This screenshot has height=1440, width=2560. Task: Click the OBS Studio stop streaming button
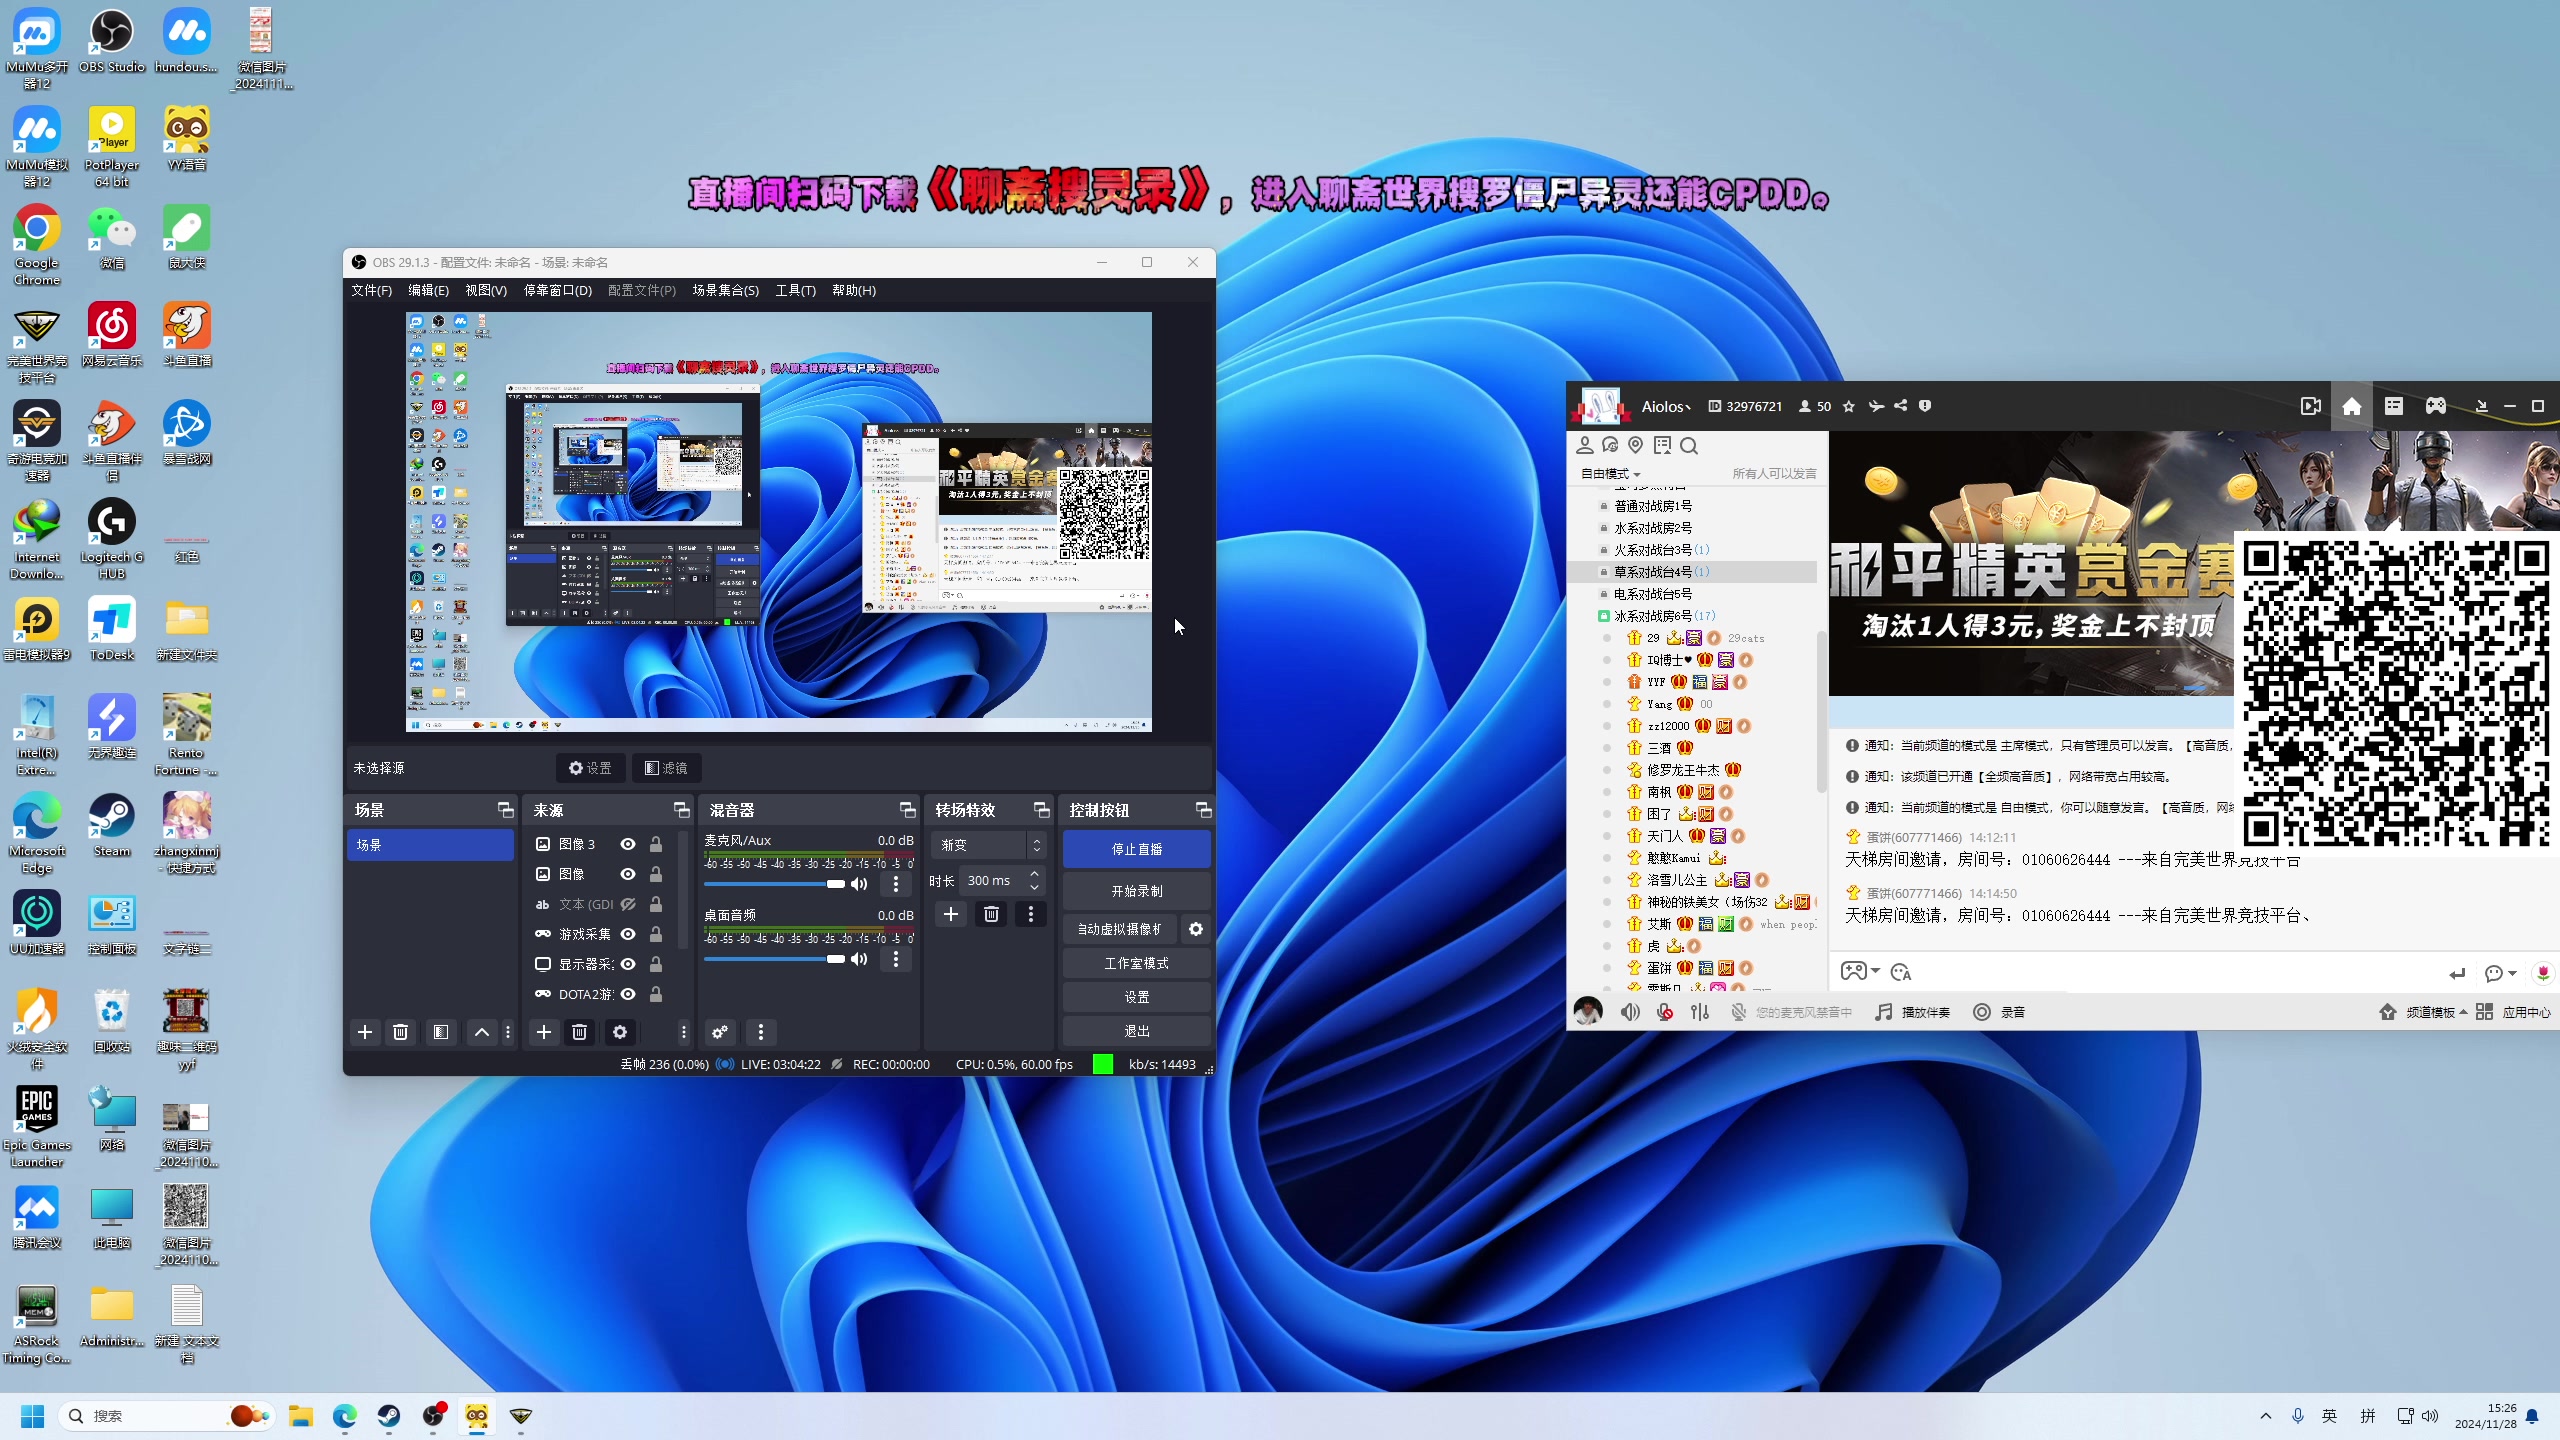point(1138,849)
